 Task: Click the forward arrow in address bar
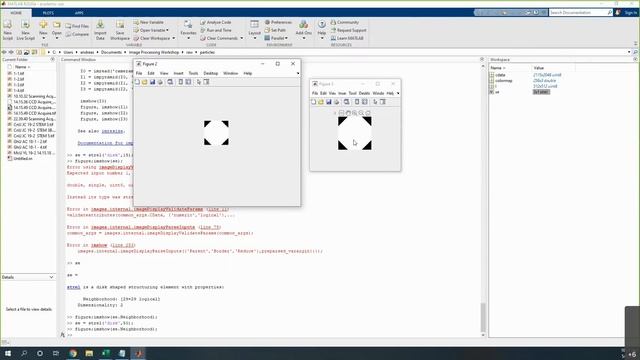(x=11, y=52)
